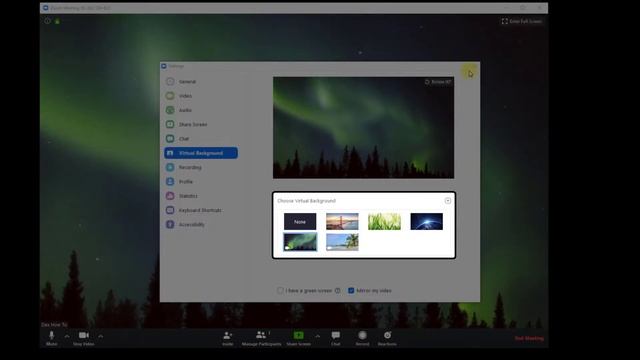Select the Virtual Background settings tab
The image size is (640, 360).
(201, 153)
